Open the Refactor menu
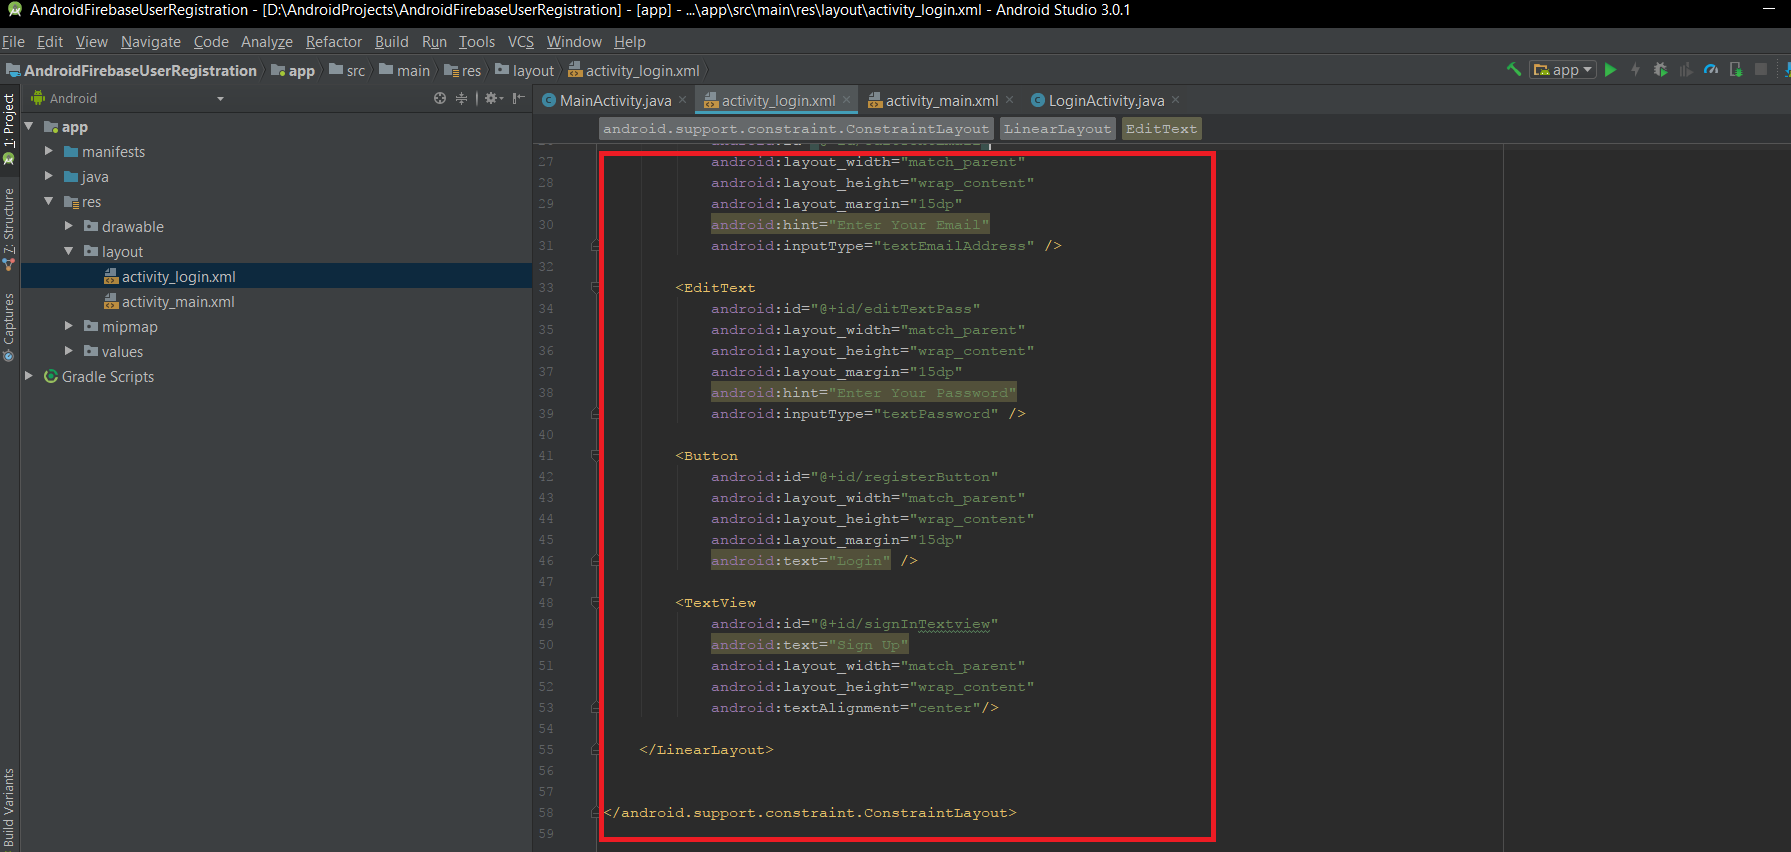1791x852 pixels. 333,42
